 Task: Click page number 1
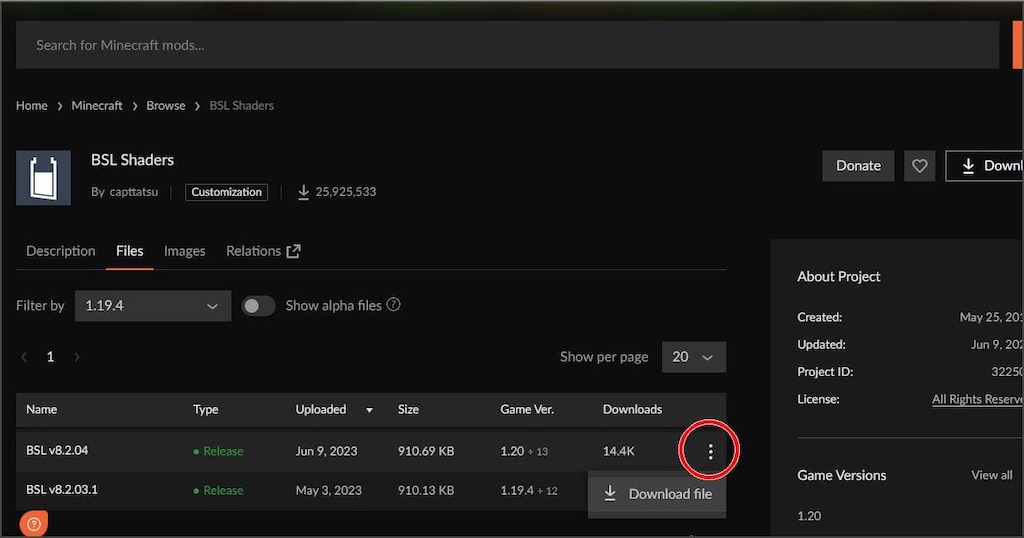coord(50,357)
